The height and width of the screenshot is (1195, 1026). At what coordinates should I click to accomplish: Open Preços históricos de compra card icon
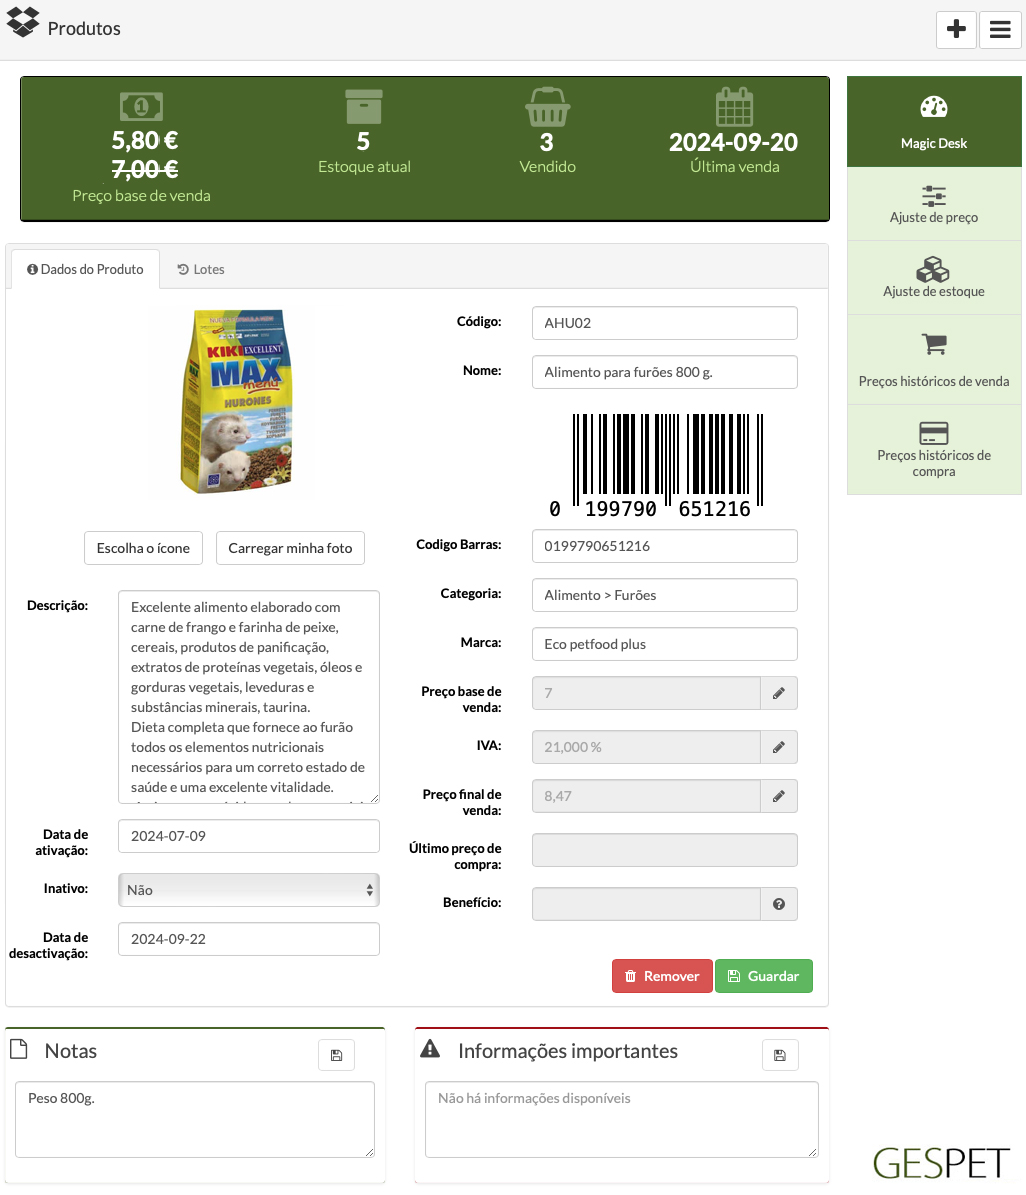click(934, 433)
